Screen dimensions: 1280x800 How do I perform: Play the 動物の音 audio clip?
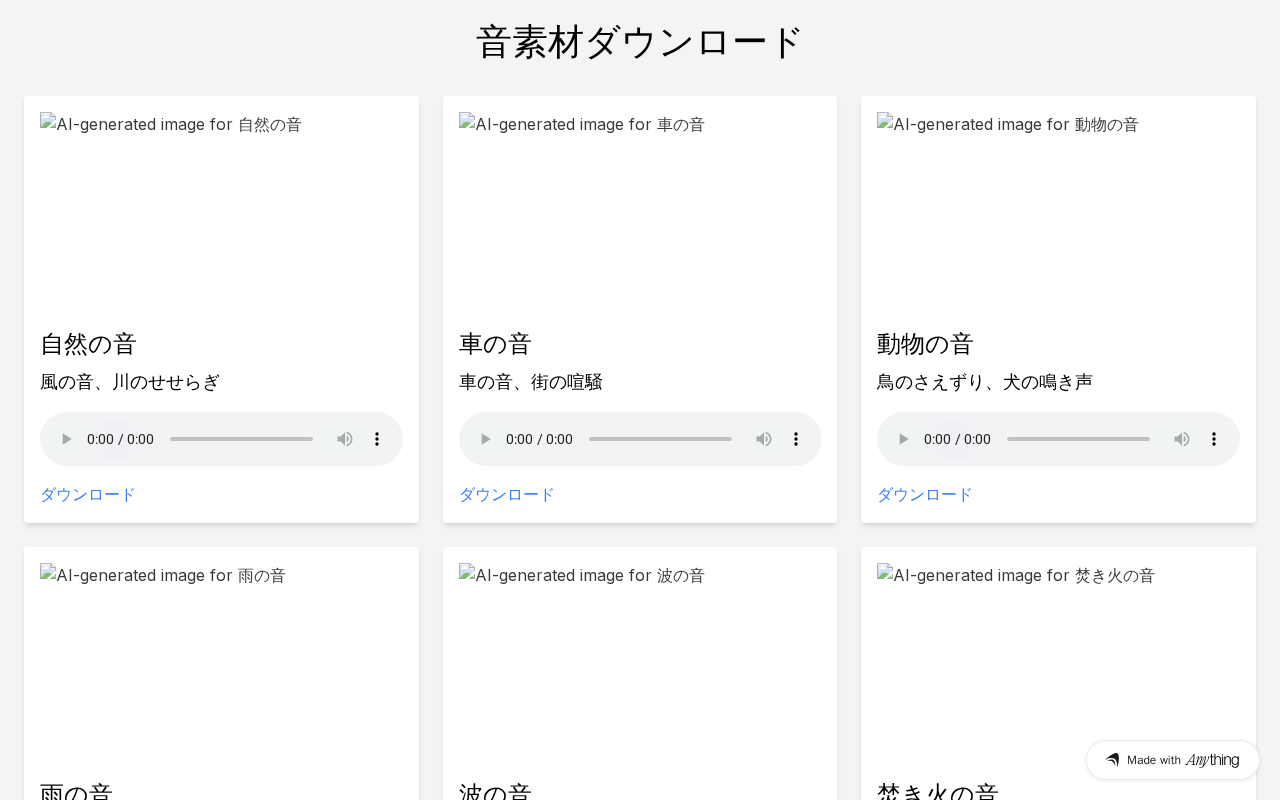pos(904,439)
